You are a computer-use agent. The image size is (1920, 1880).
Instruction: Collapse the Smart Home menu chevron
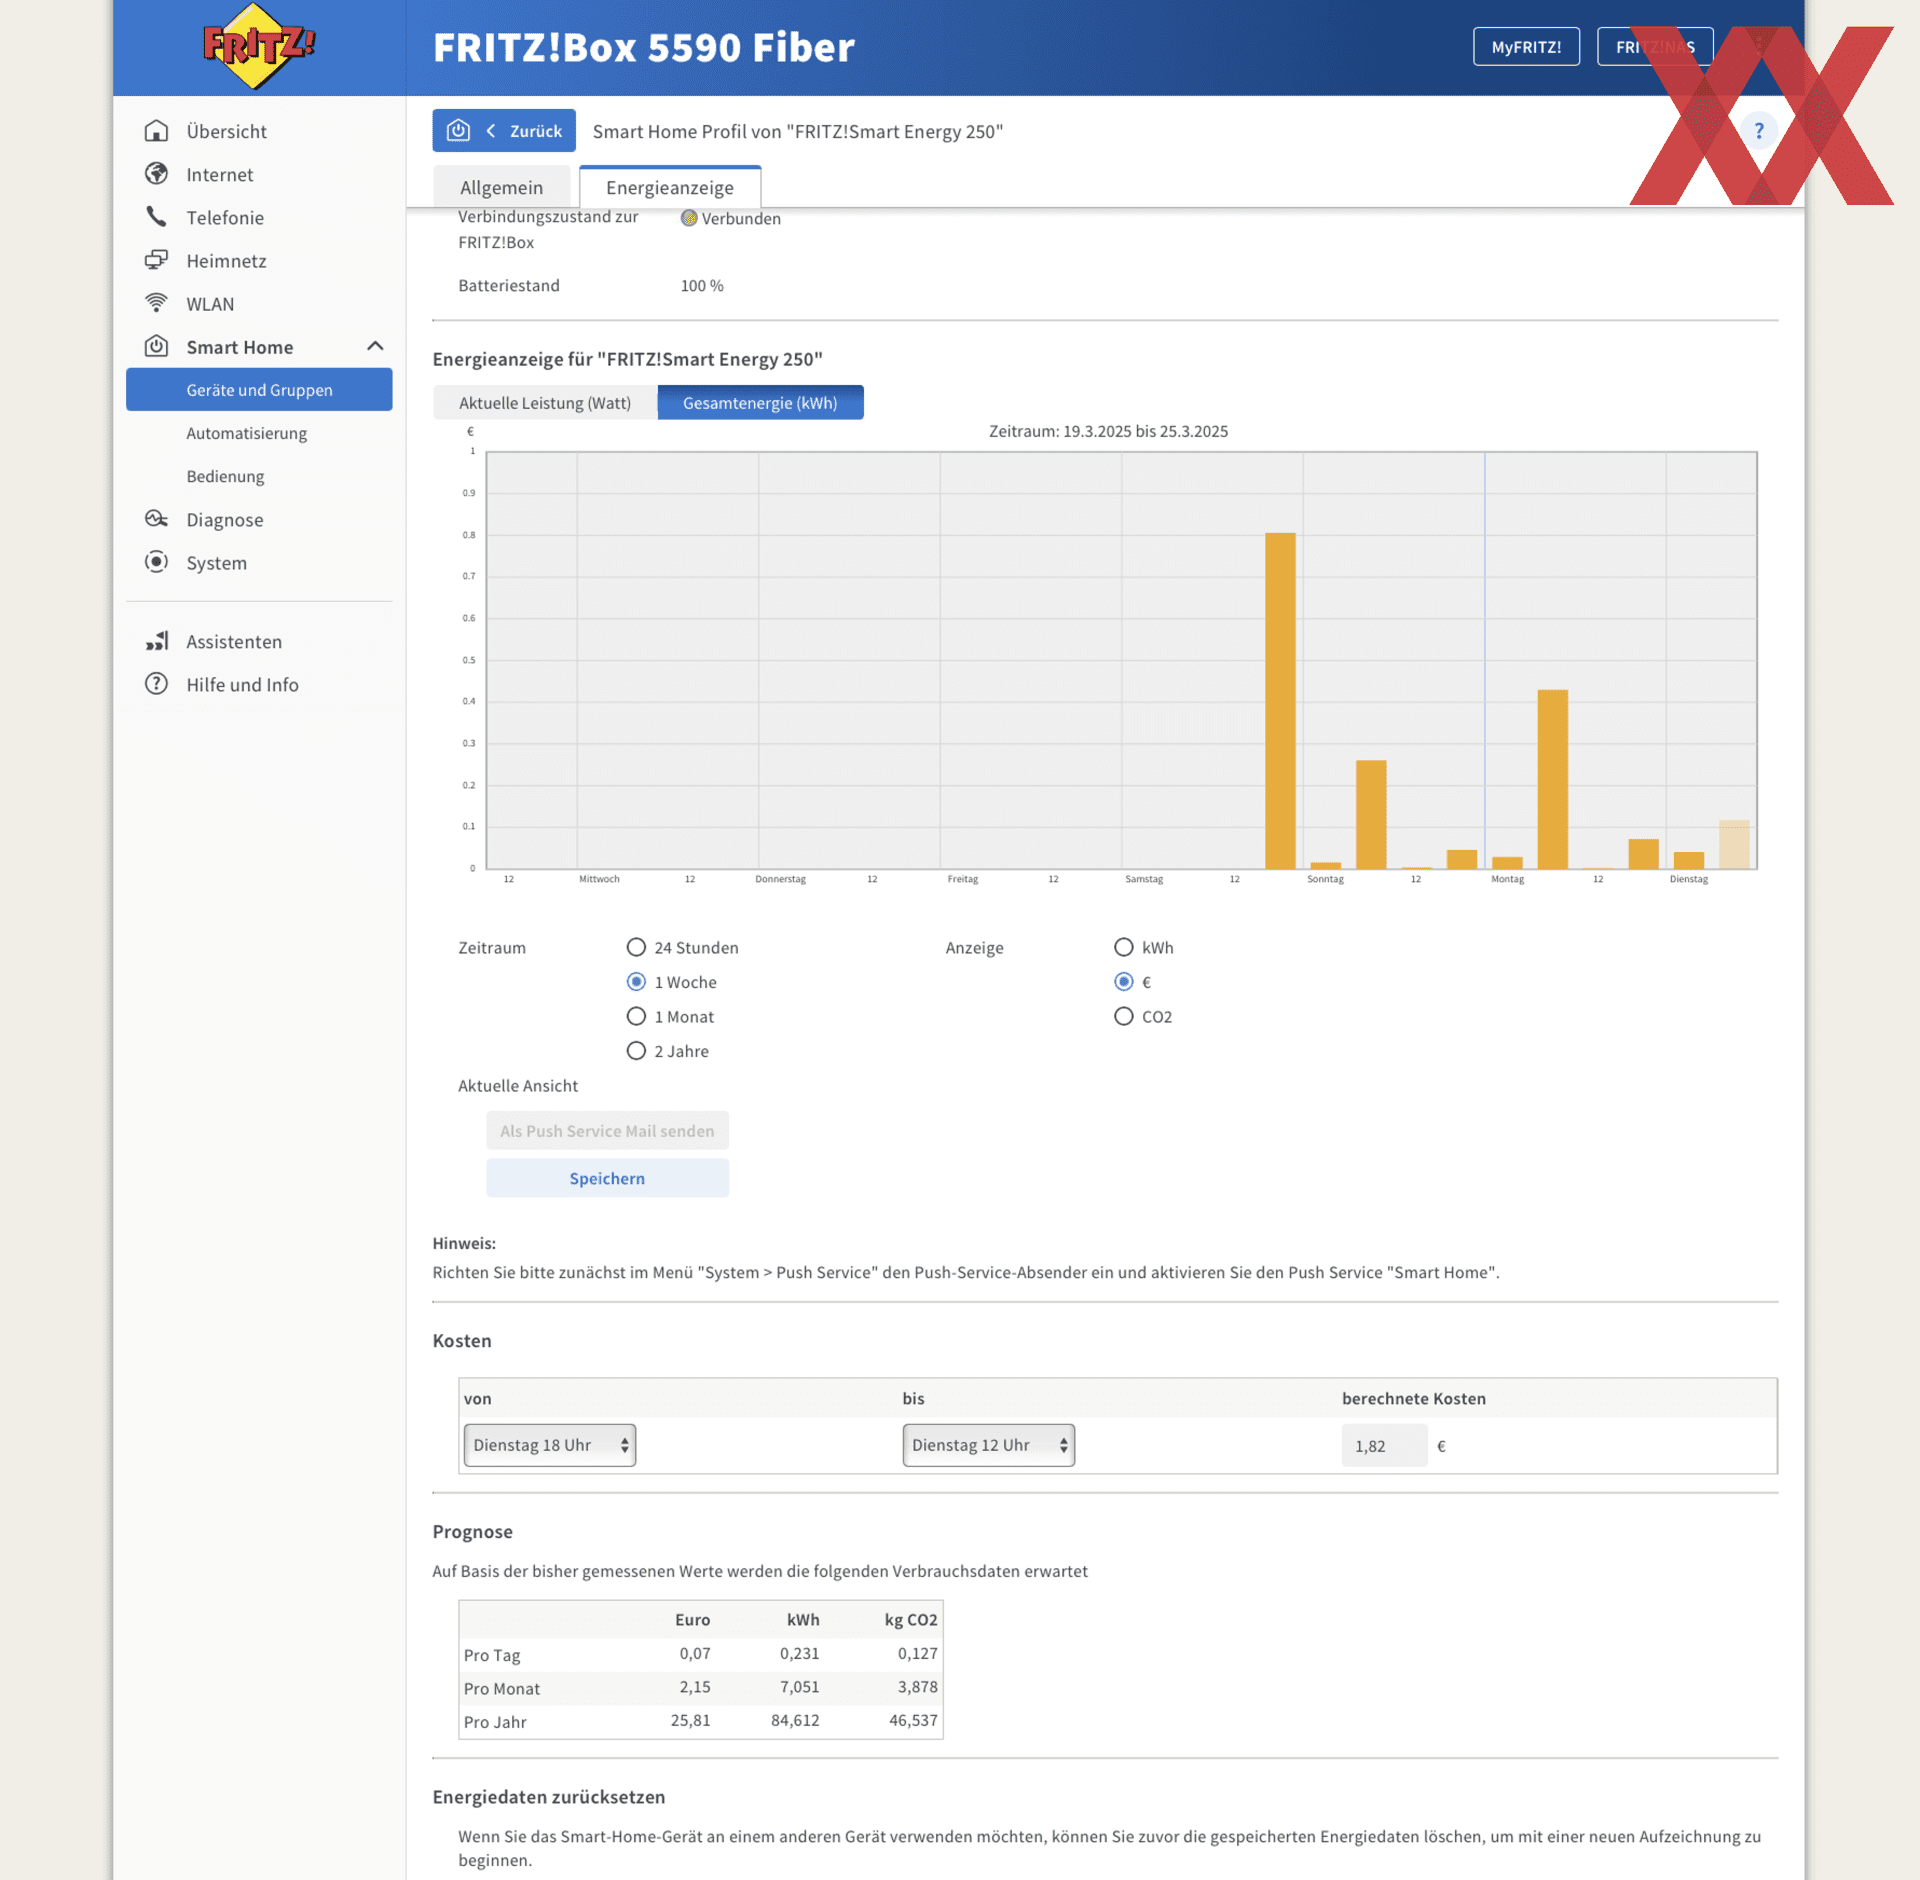click(x=375, y=346)
